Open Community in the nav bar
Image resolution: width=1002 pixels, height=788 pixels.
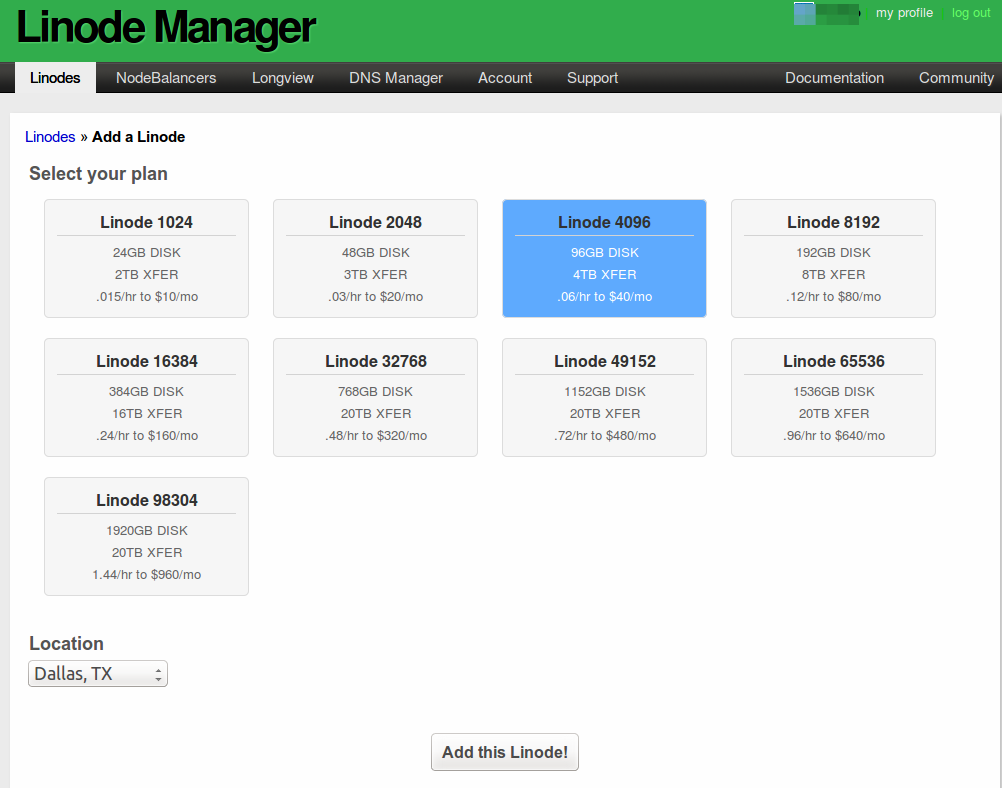[956, 78]
